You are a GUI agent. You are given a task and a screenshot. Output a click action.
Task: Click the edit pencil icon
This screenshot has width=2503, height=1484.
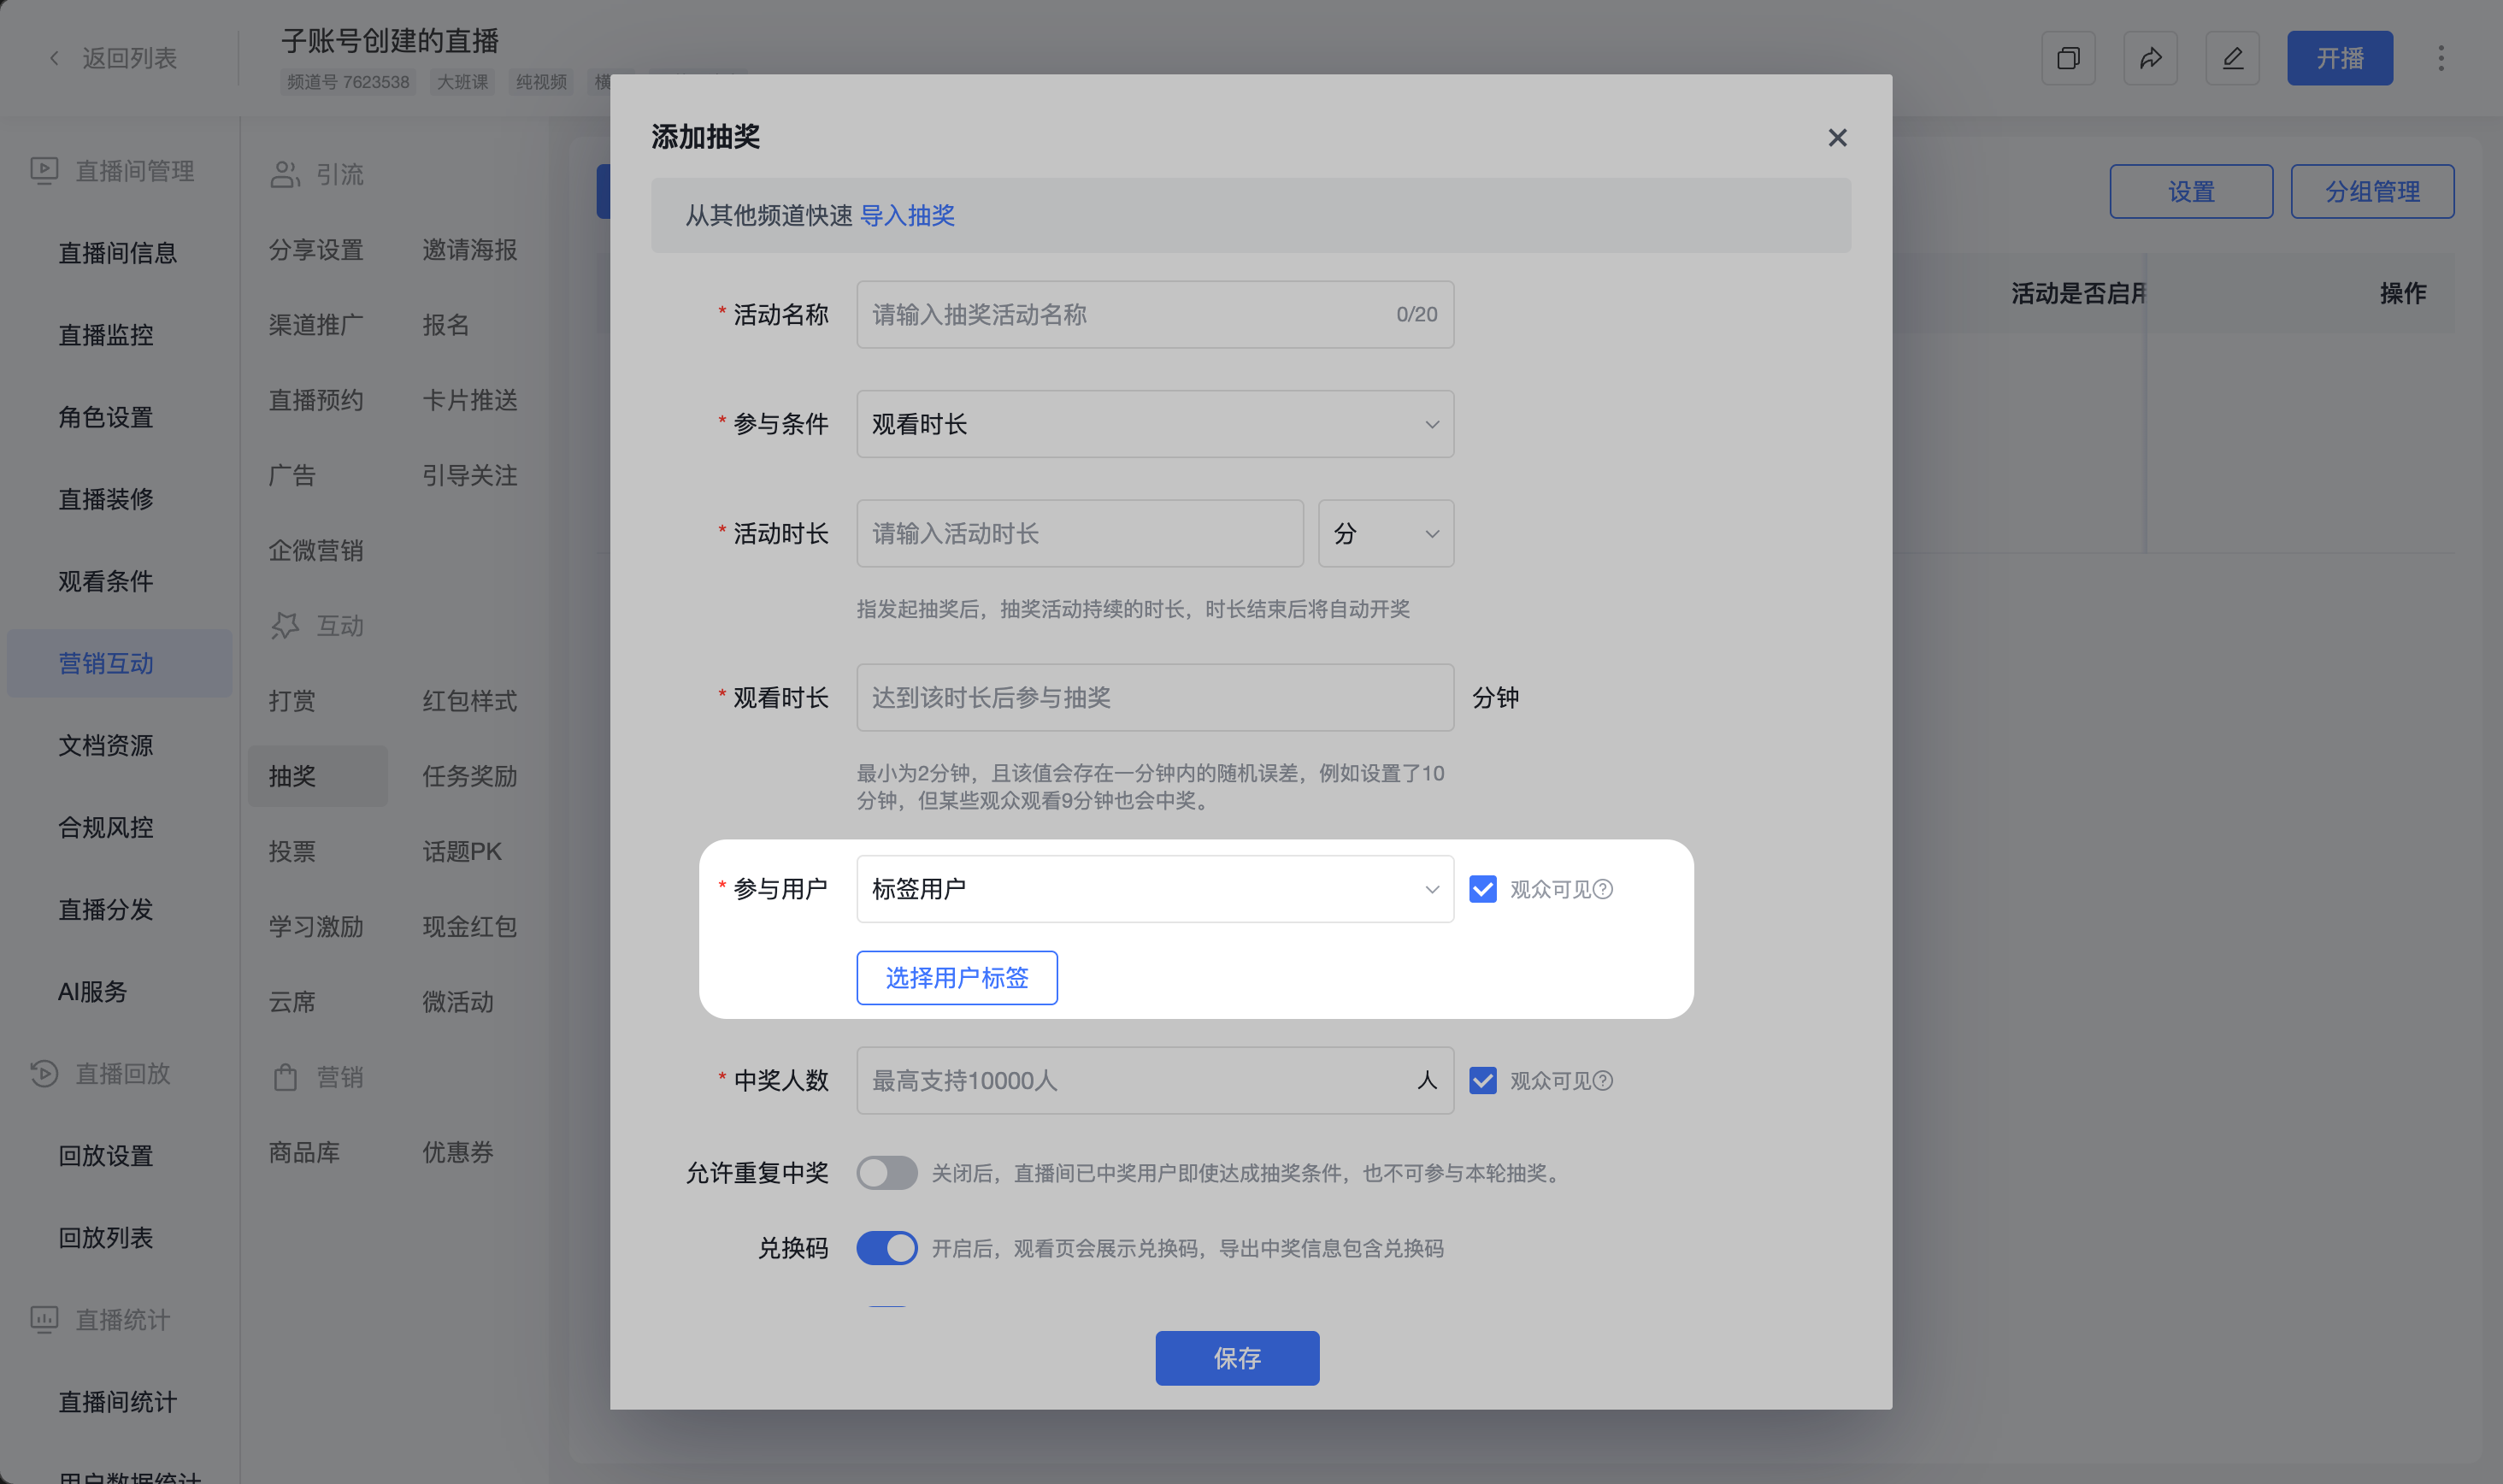[x=2232, y=58]
